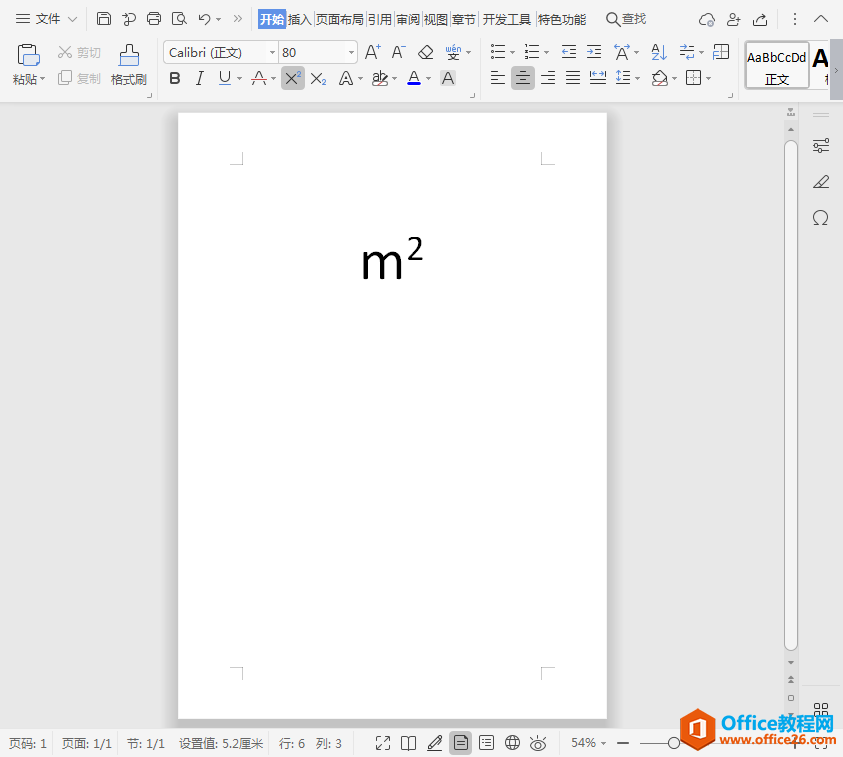The image size is (843, 757).
Task: Switch to Reading view icon
Action: [x=409, y=743]
